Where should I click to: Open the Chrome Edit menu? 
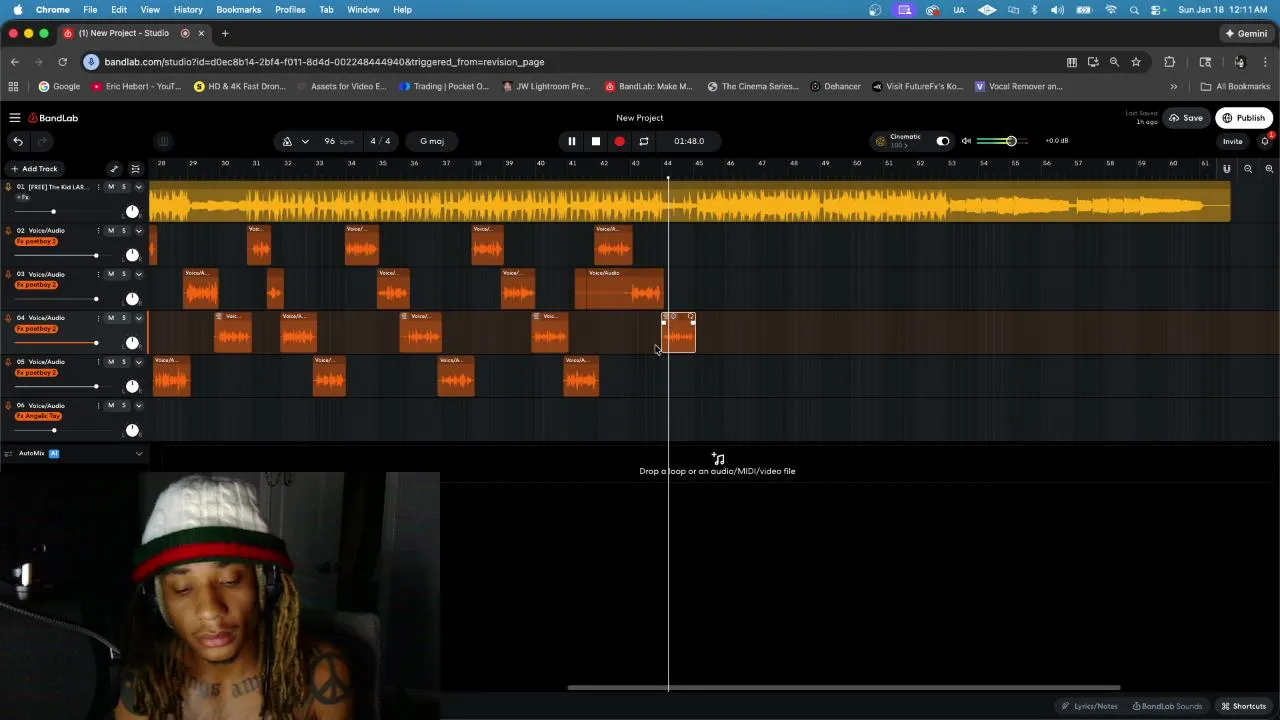[x=119, y=9]
